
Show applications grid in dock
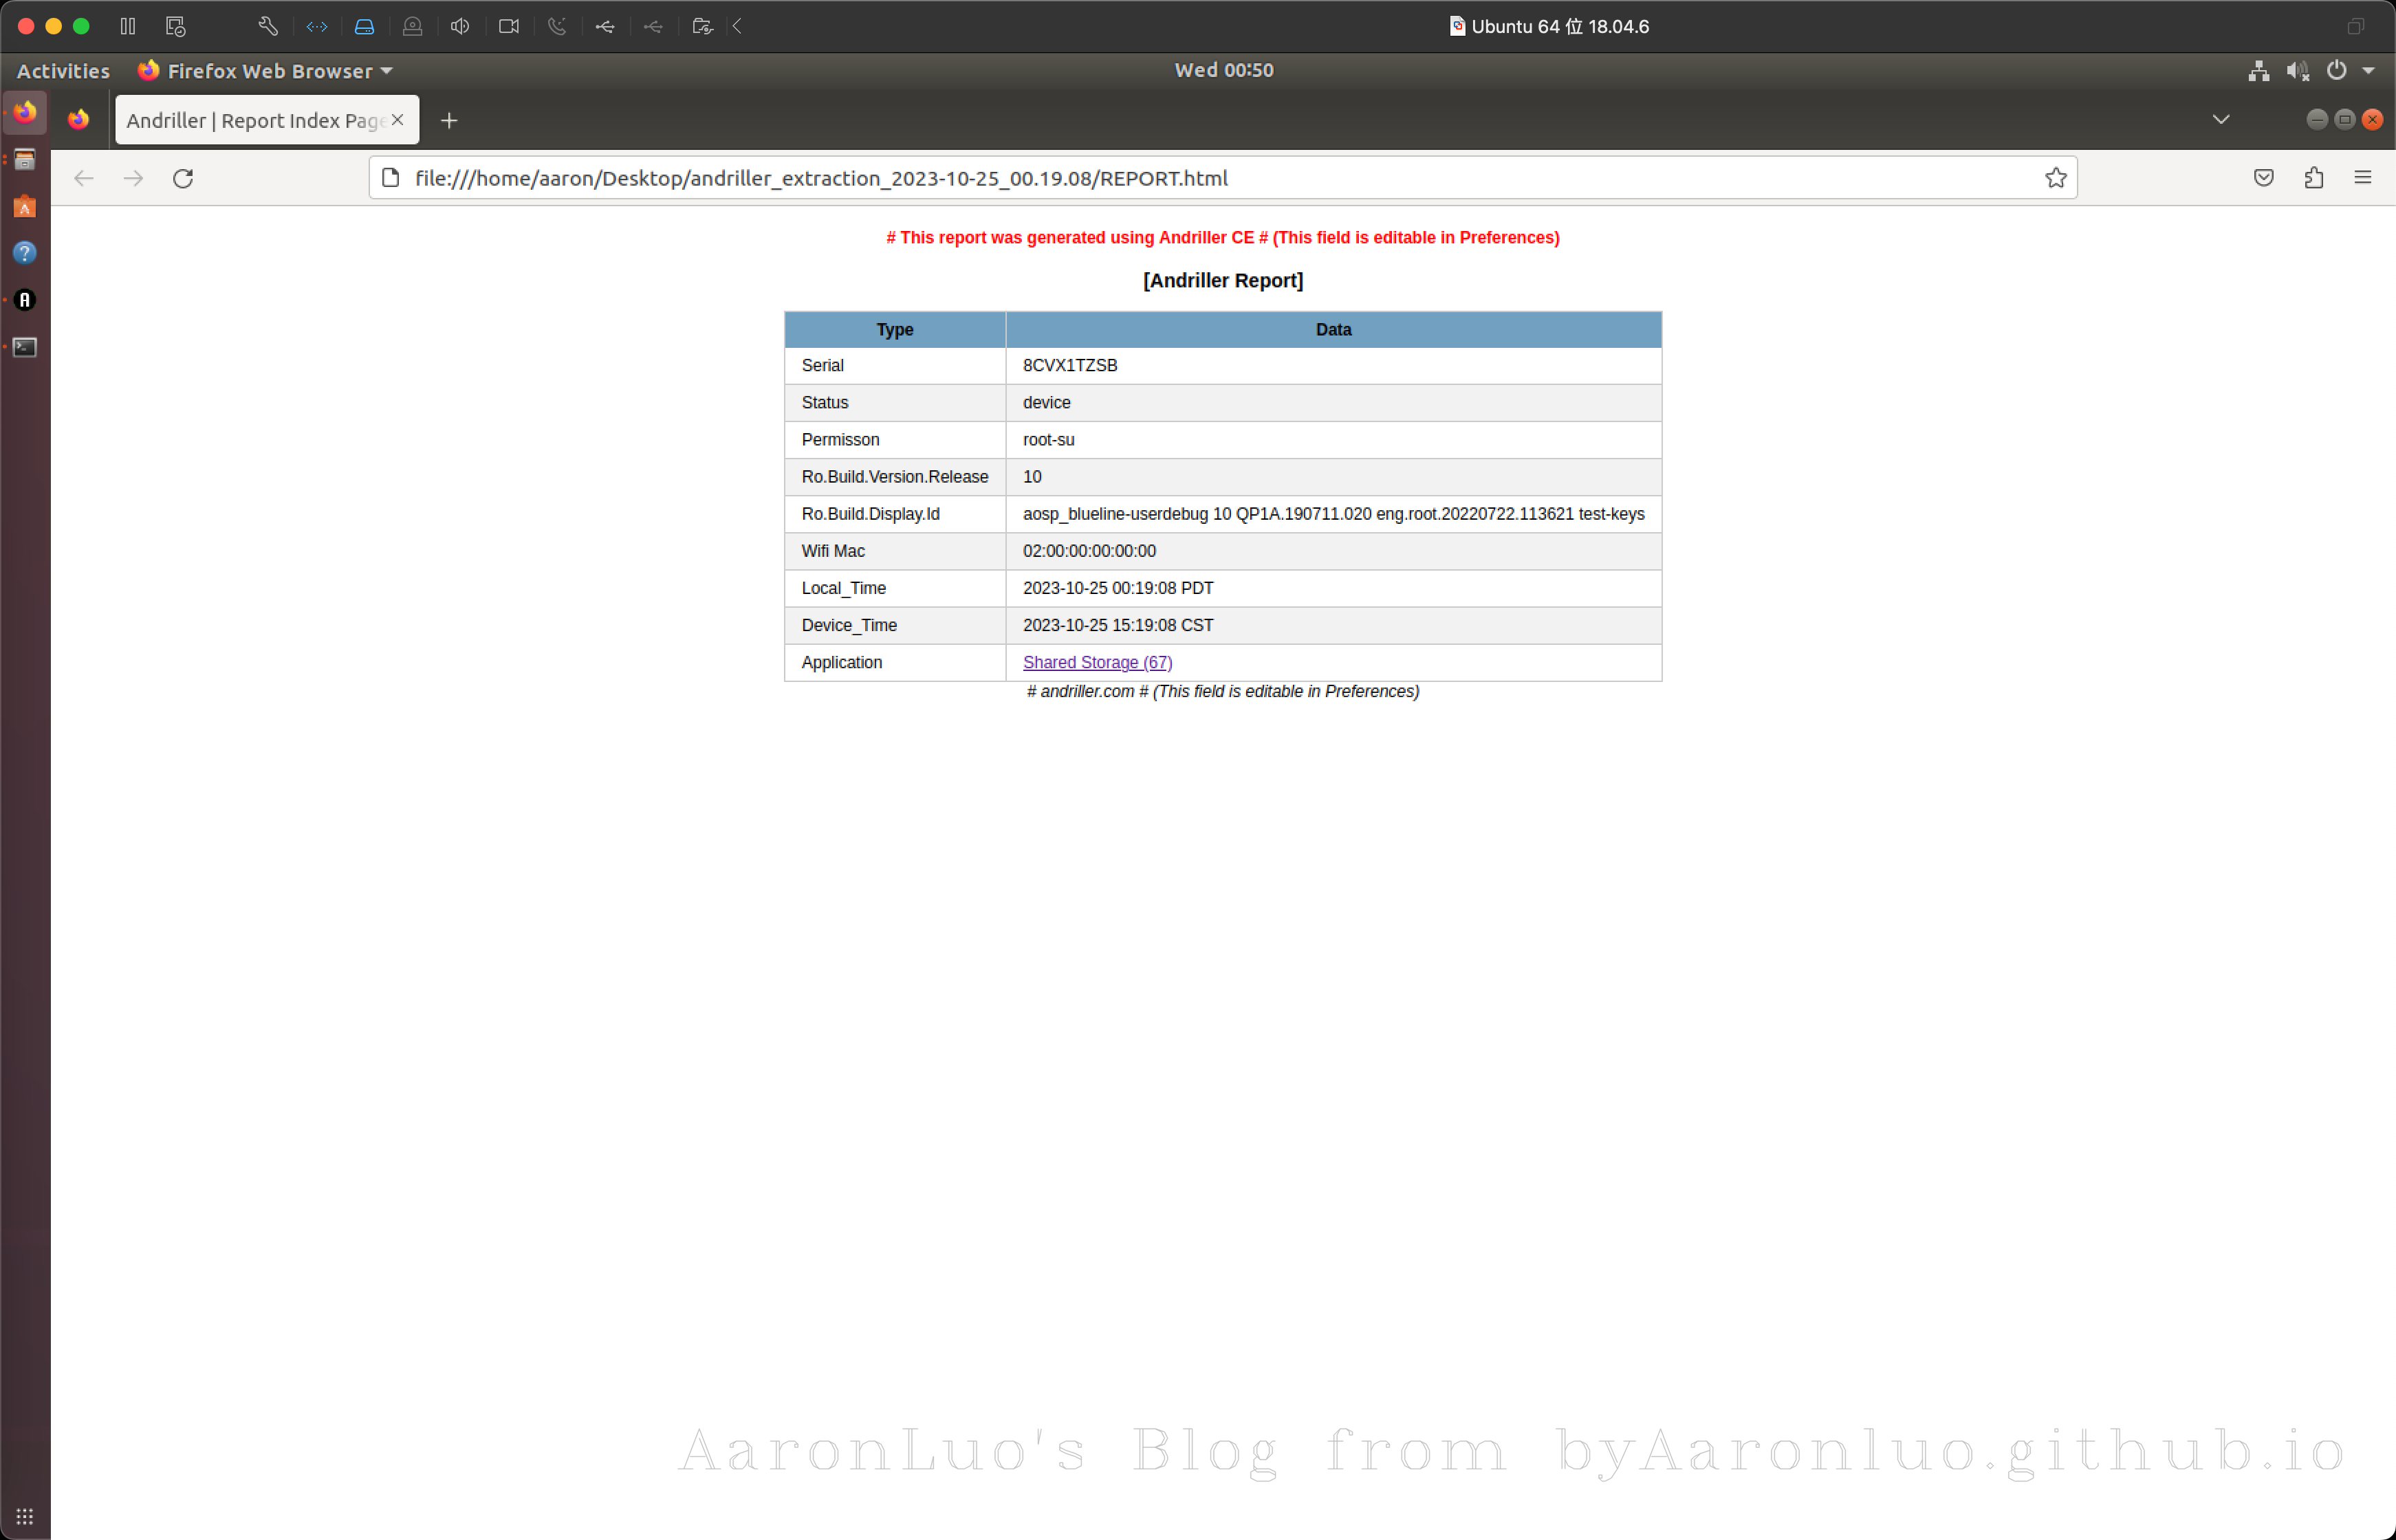(x=25, y=1516)
